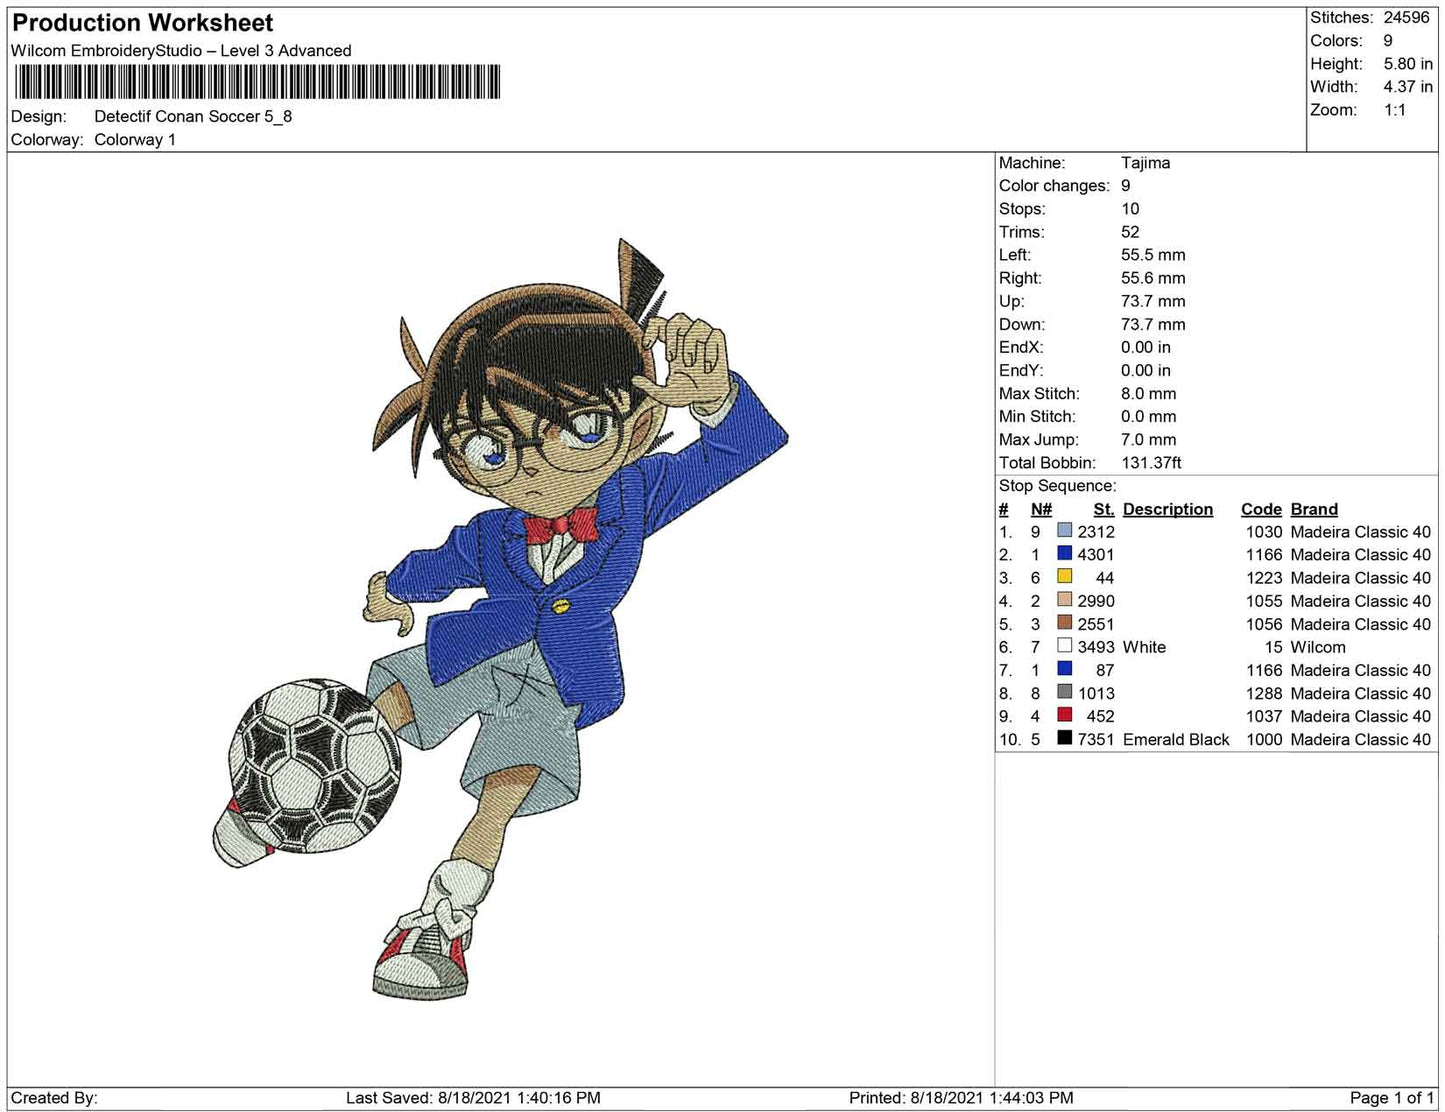Click the 'Brand' column header
Image resolution: width=1445 pixels, height=1112 pixels.
click(x=1314, y=509)
